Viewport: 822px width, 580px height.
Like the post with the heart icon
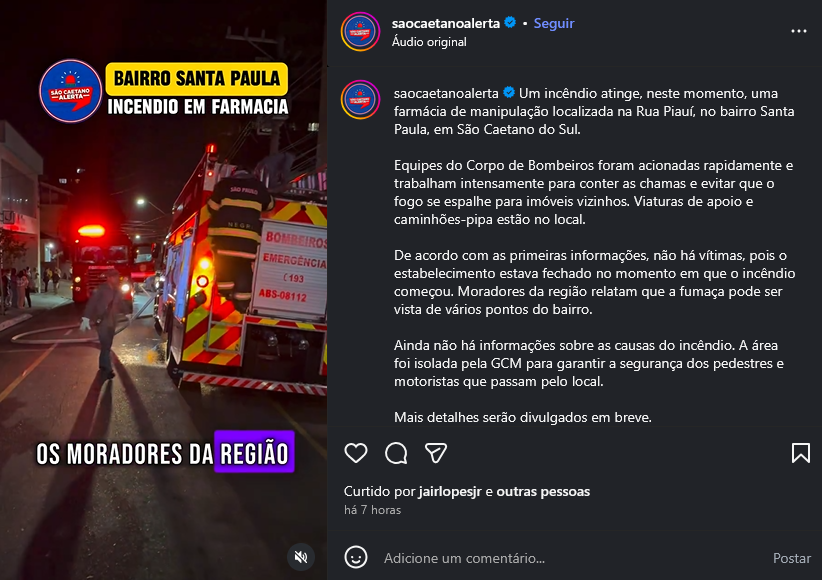click(x=356, y=453)
